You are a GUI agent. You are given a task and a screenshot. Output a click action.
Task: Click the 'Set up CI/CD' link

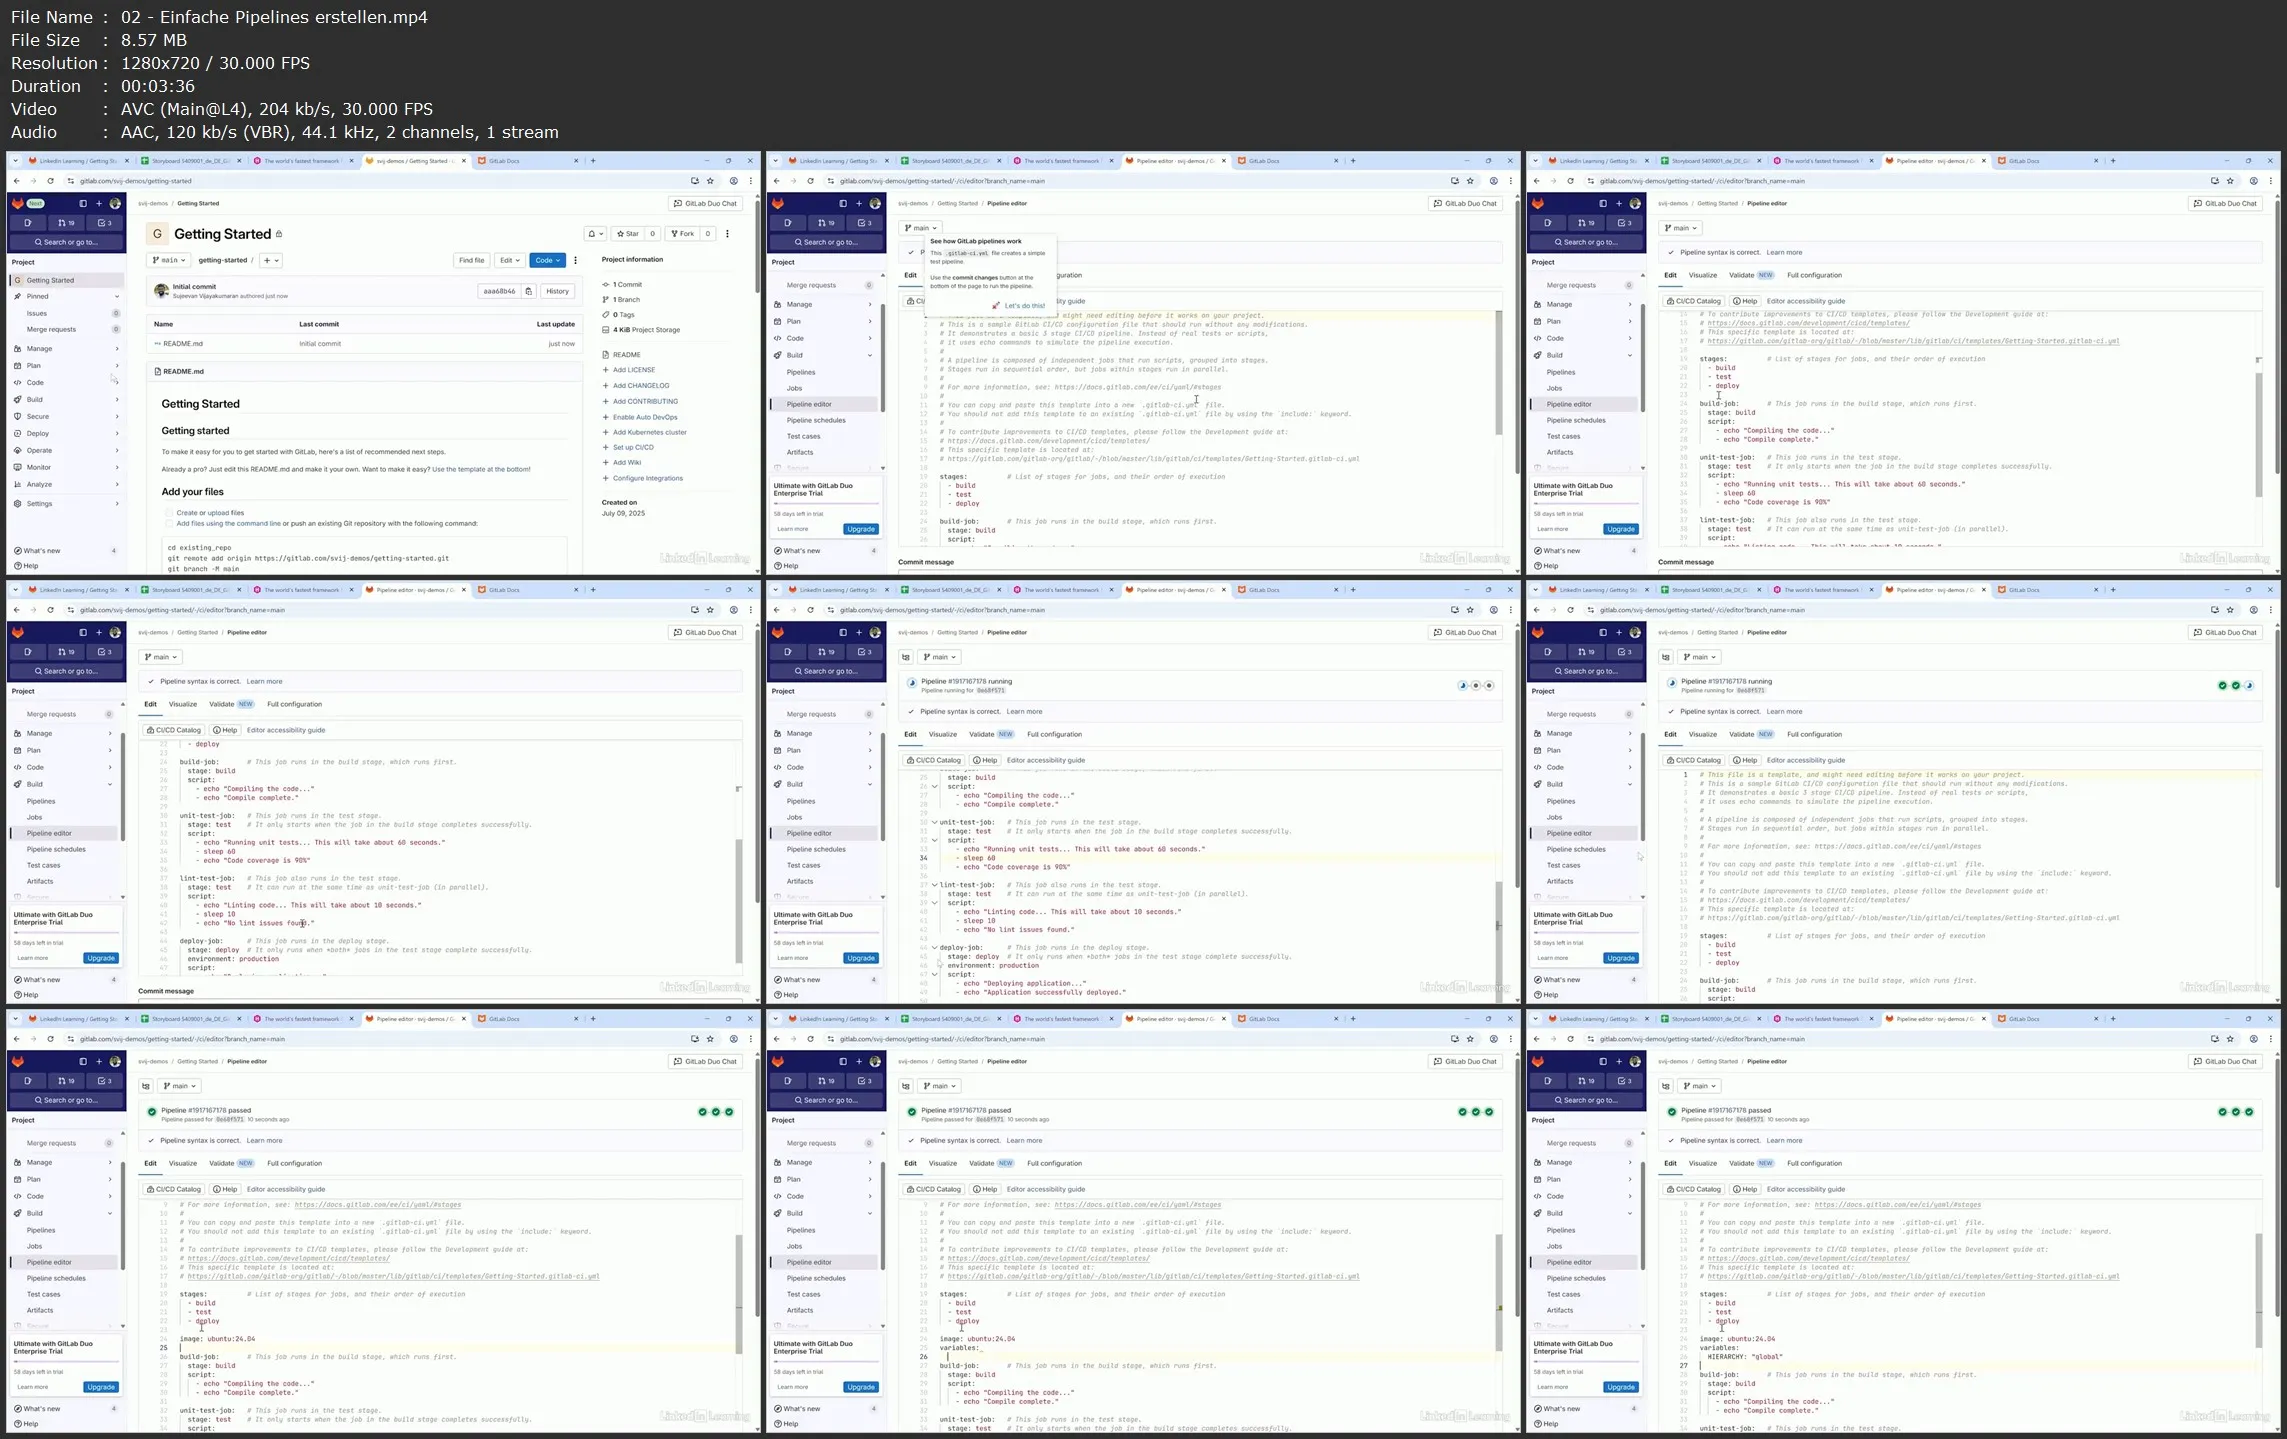(x=633, y=447)
